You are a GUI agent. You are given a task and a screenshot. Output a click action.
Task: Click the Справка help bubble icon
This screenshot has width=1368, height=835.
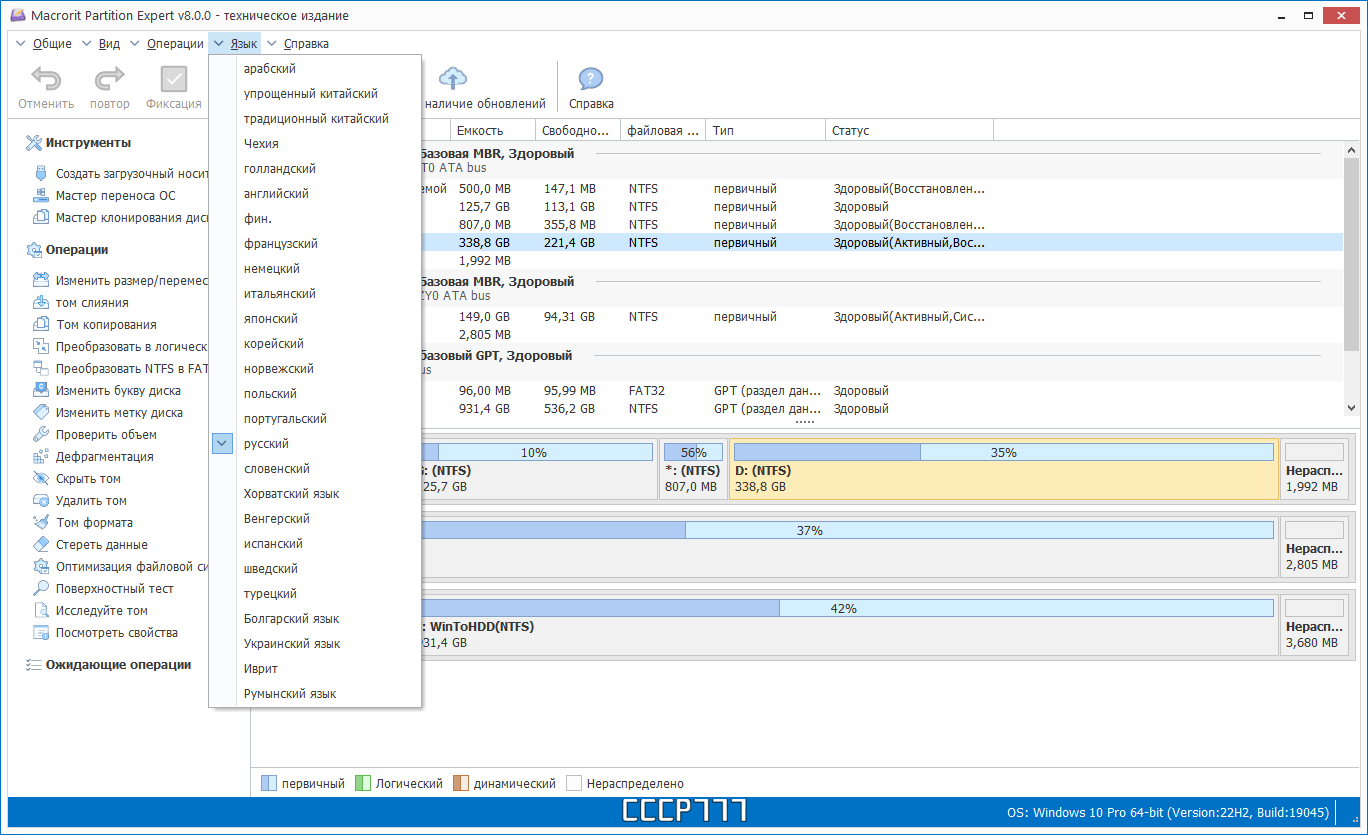(x=591, y=79)
